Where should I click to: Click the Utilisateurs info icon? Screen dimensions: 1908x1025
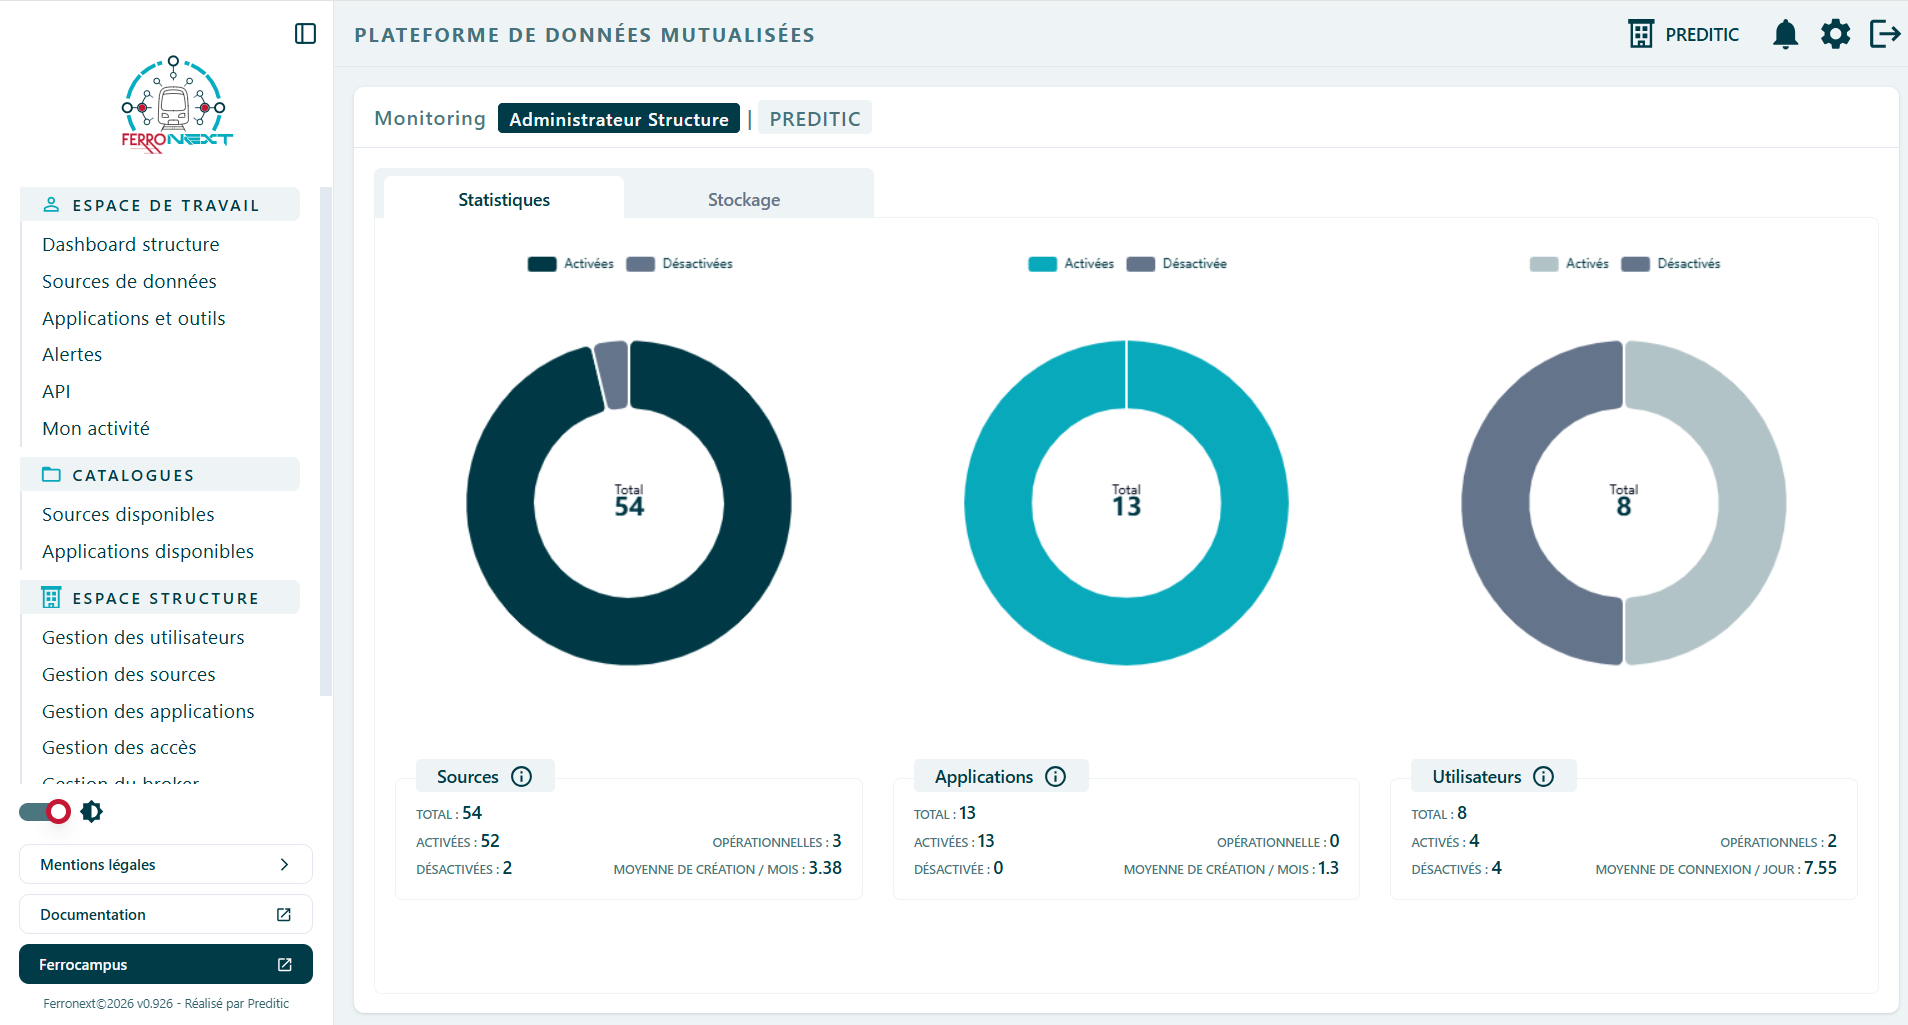click(x=1543, y=777)
